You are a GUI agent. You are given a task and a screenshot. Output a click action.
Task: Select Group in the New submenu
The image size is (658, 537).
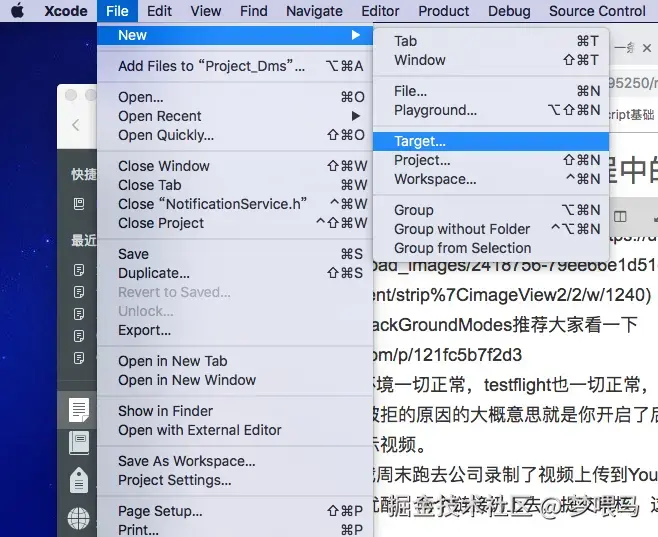coord(491,210)
